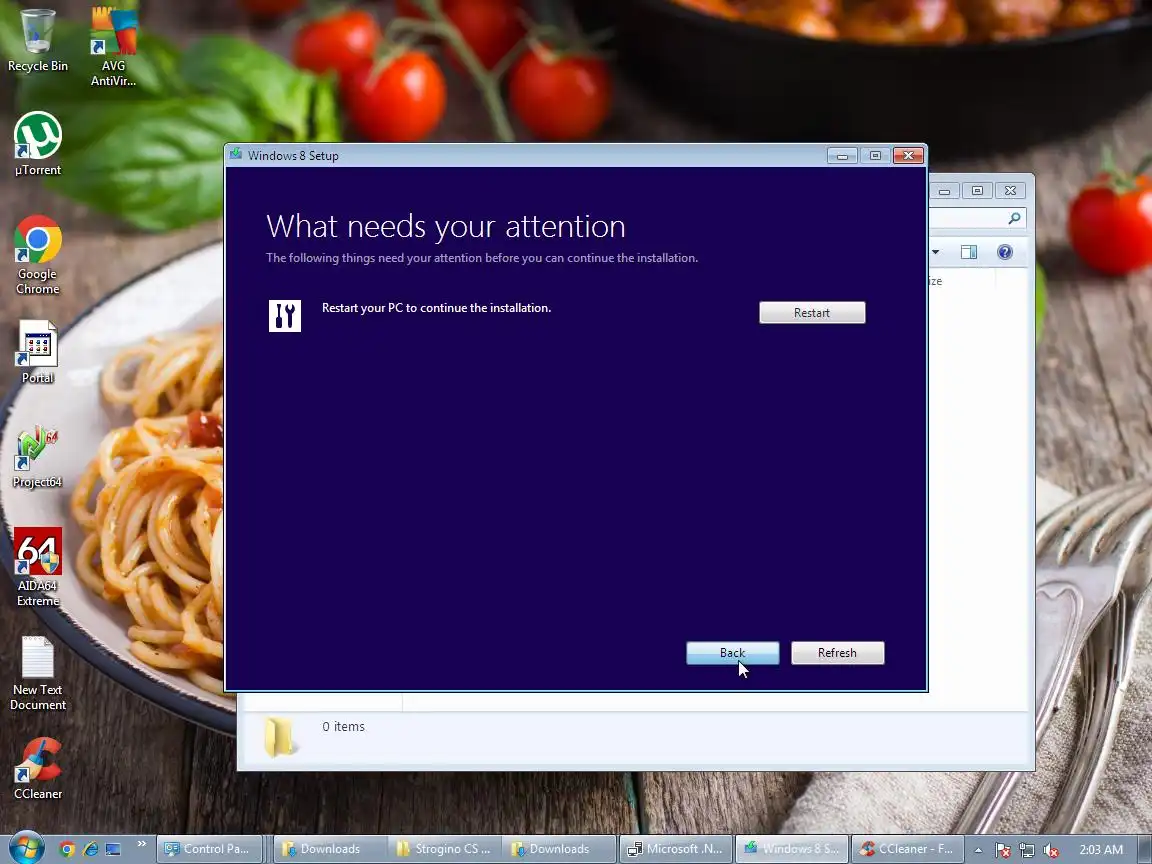Click the '0 items' text in Explorer
1152x864 pixels.
(x=343, y=726)
